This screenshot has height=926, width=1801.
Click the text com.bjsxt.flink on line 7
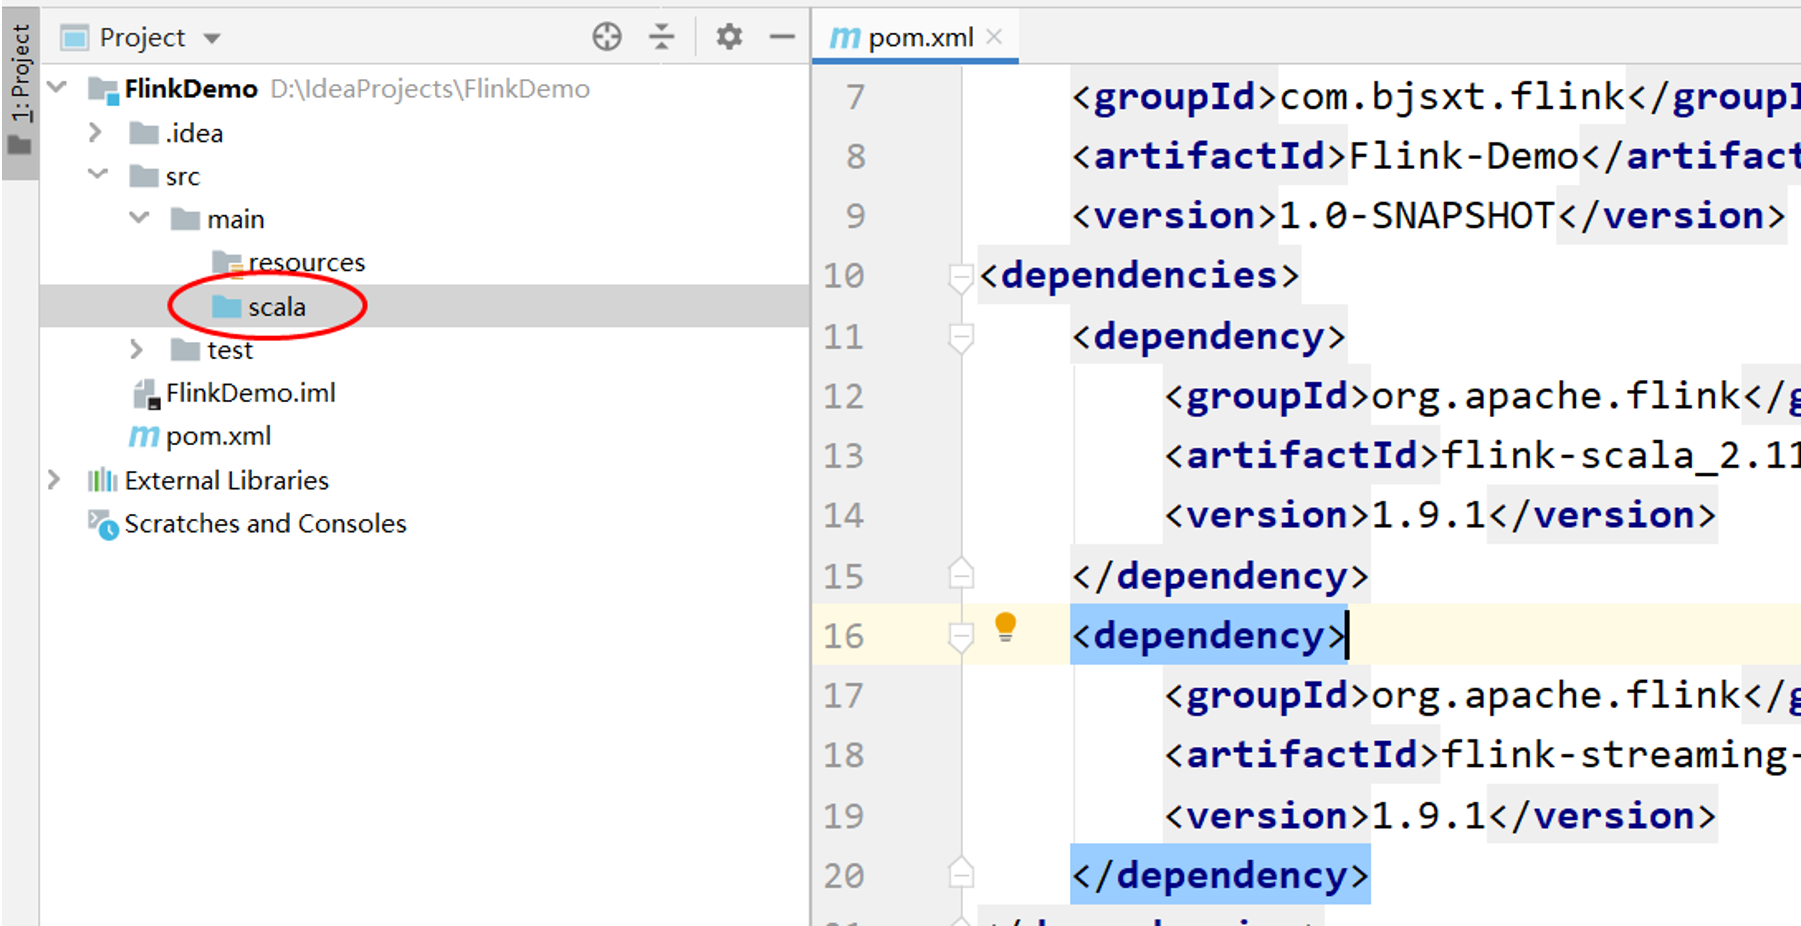tap(1452, 97)
